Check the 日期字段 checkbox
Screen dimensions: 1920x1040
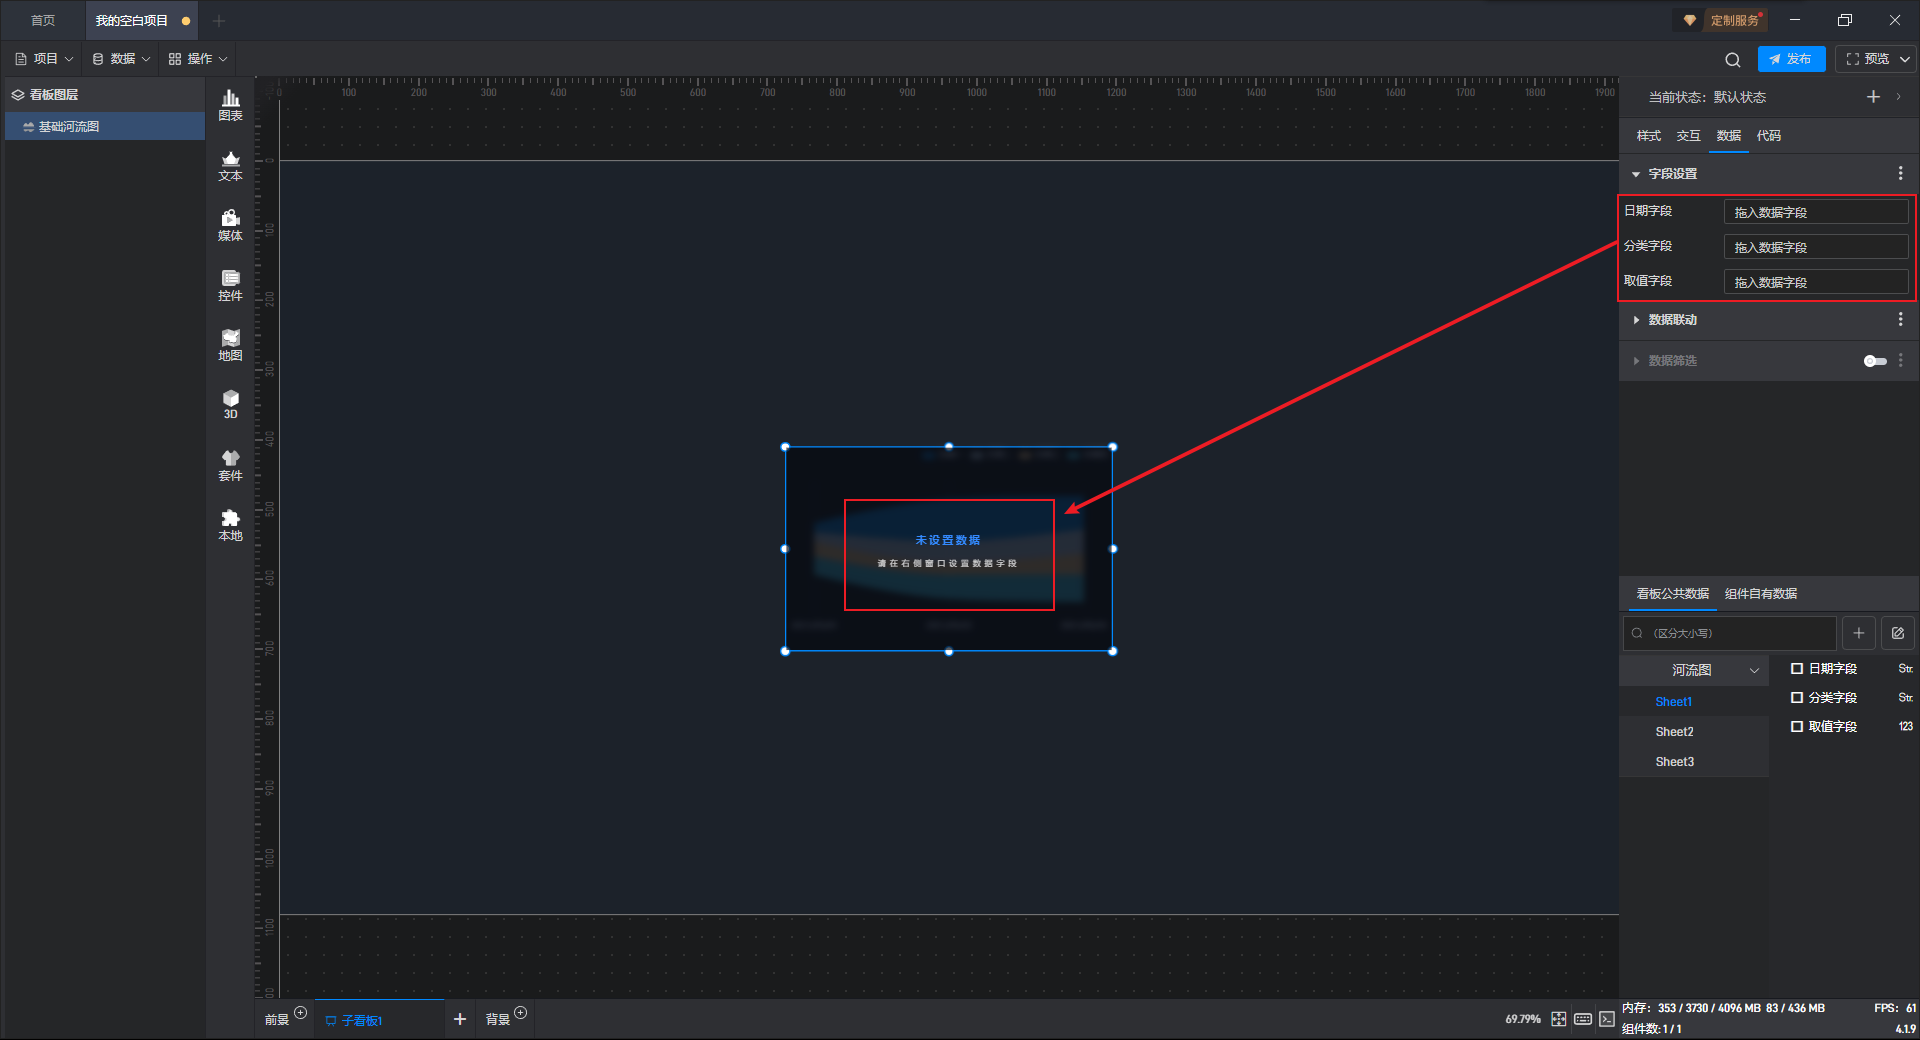point(1797,668)
